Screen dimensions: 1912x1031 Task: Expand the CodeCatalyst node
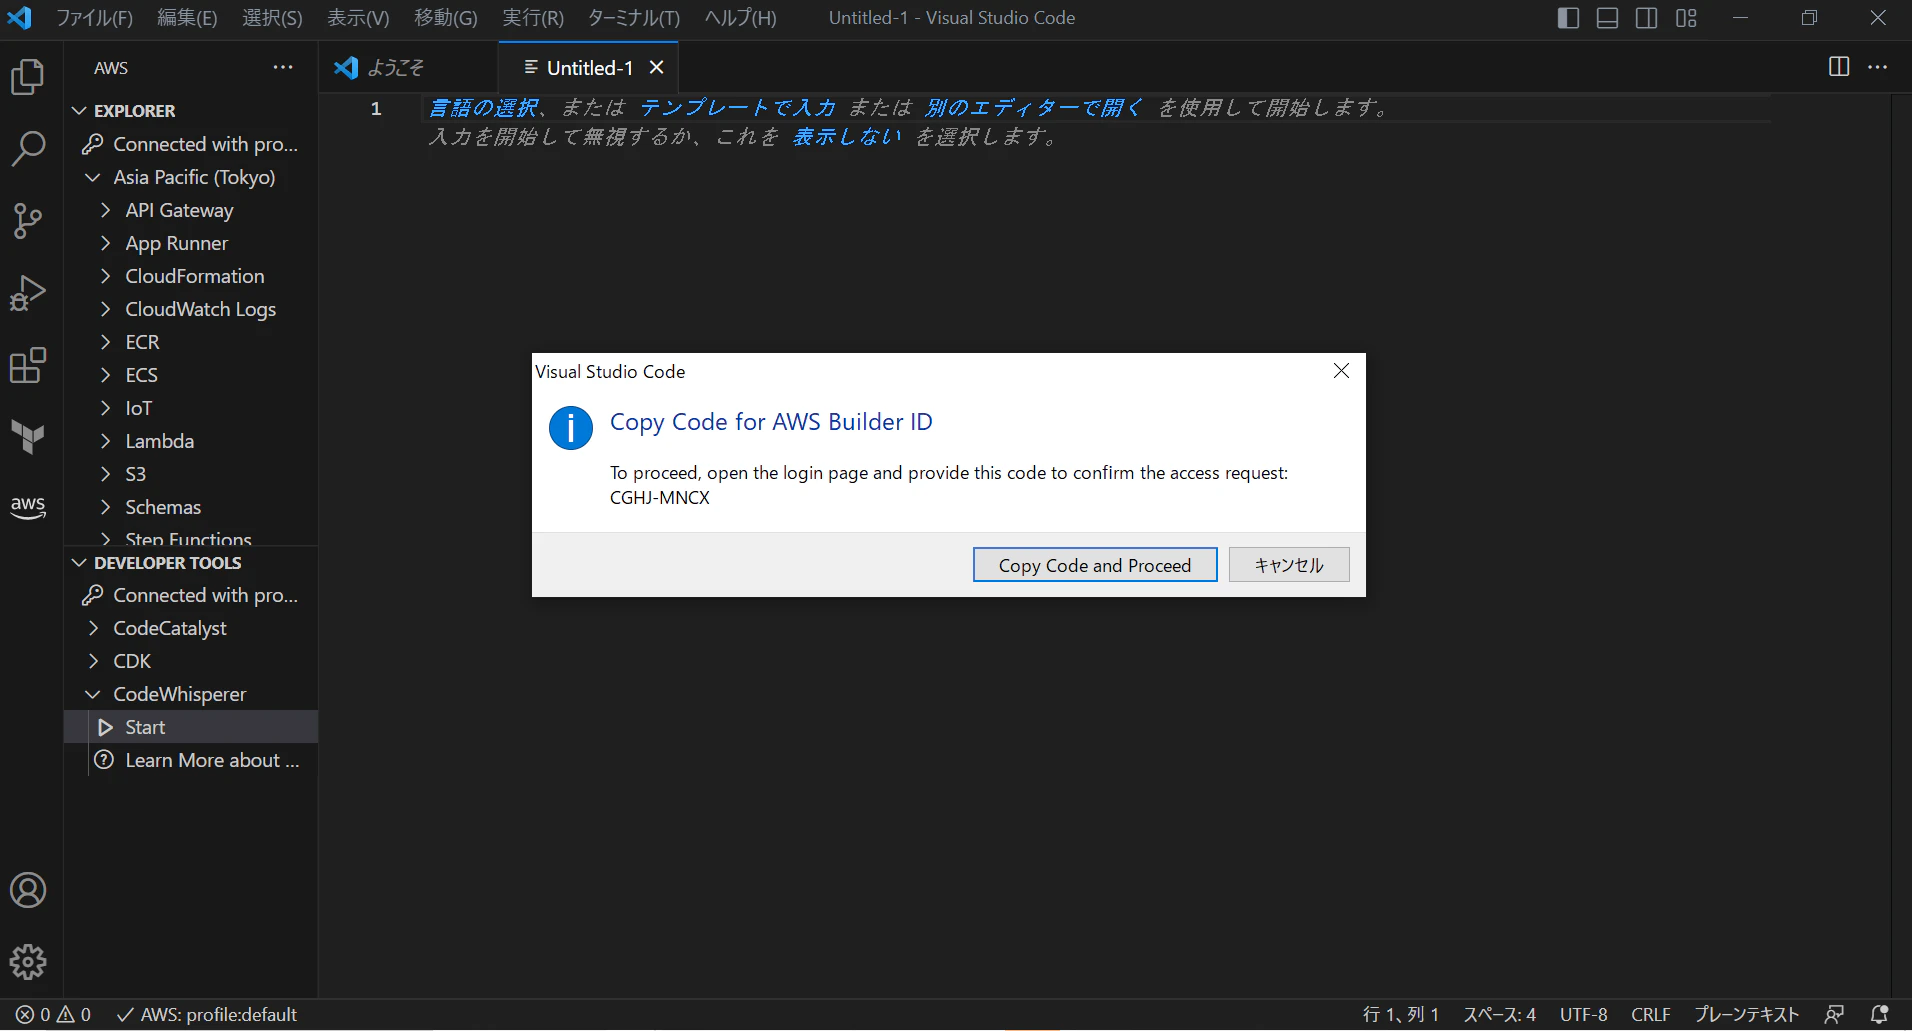click(x=93, y=628)
